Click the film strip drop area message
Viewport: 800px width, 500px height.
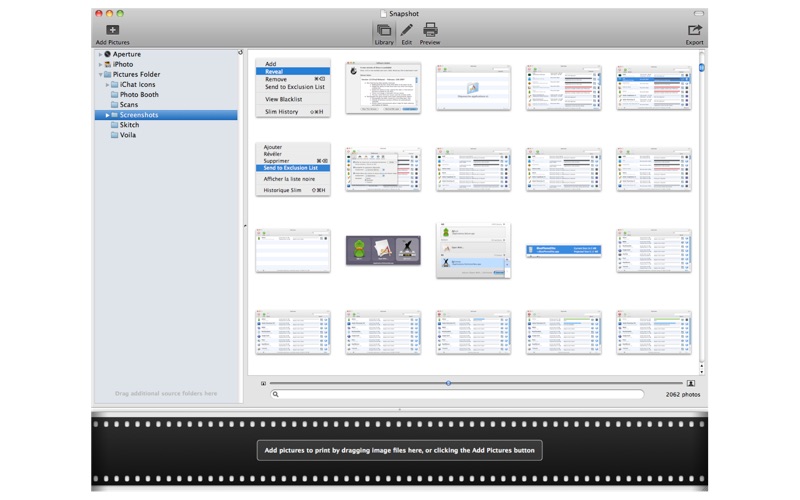[x=399, y=450]
